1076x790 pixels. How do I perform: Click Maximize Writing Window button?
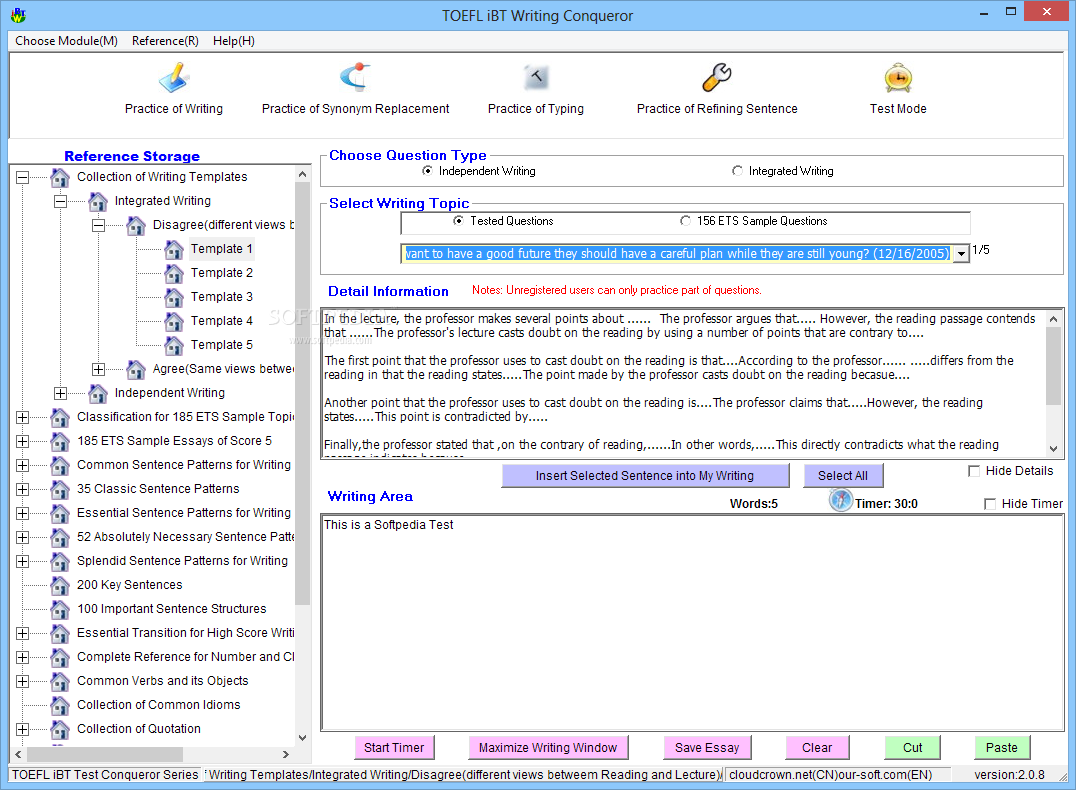point(548,747)
